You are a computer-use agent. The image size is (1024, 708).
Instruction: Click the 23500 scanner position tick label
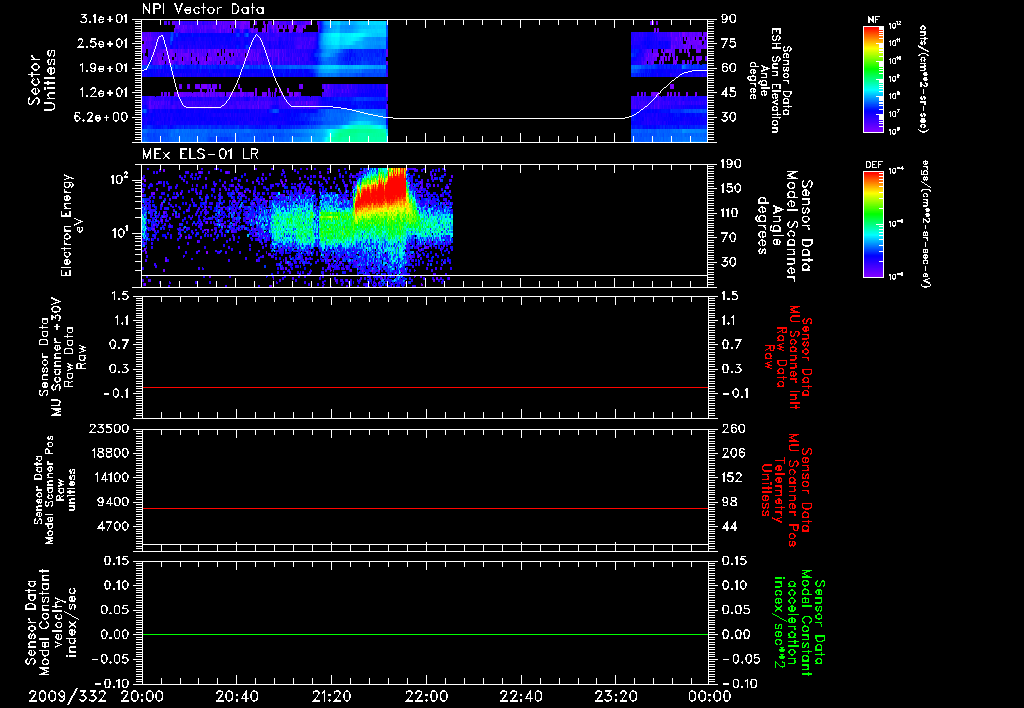click(109, 428)
